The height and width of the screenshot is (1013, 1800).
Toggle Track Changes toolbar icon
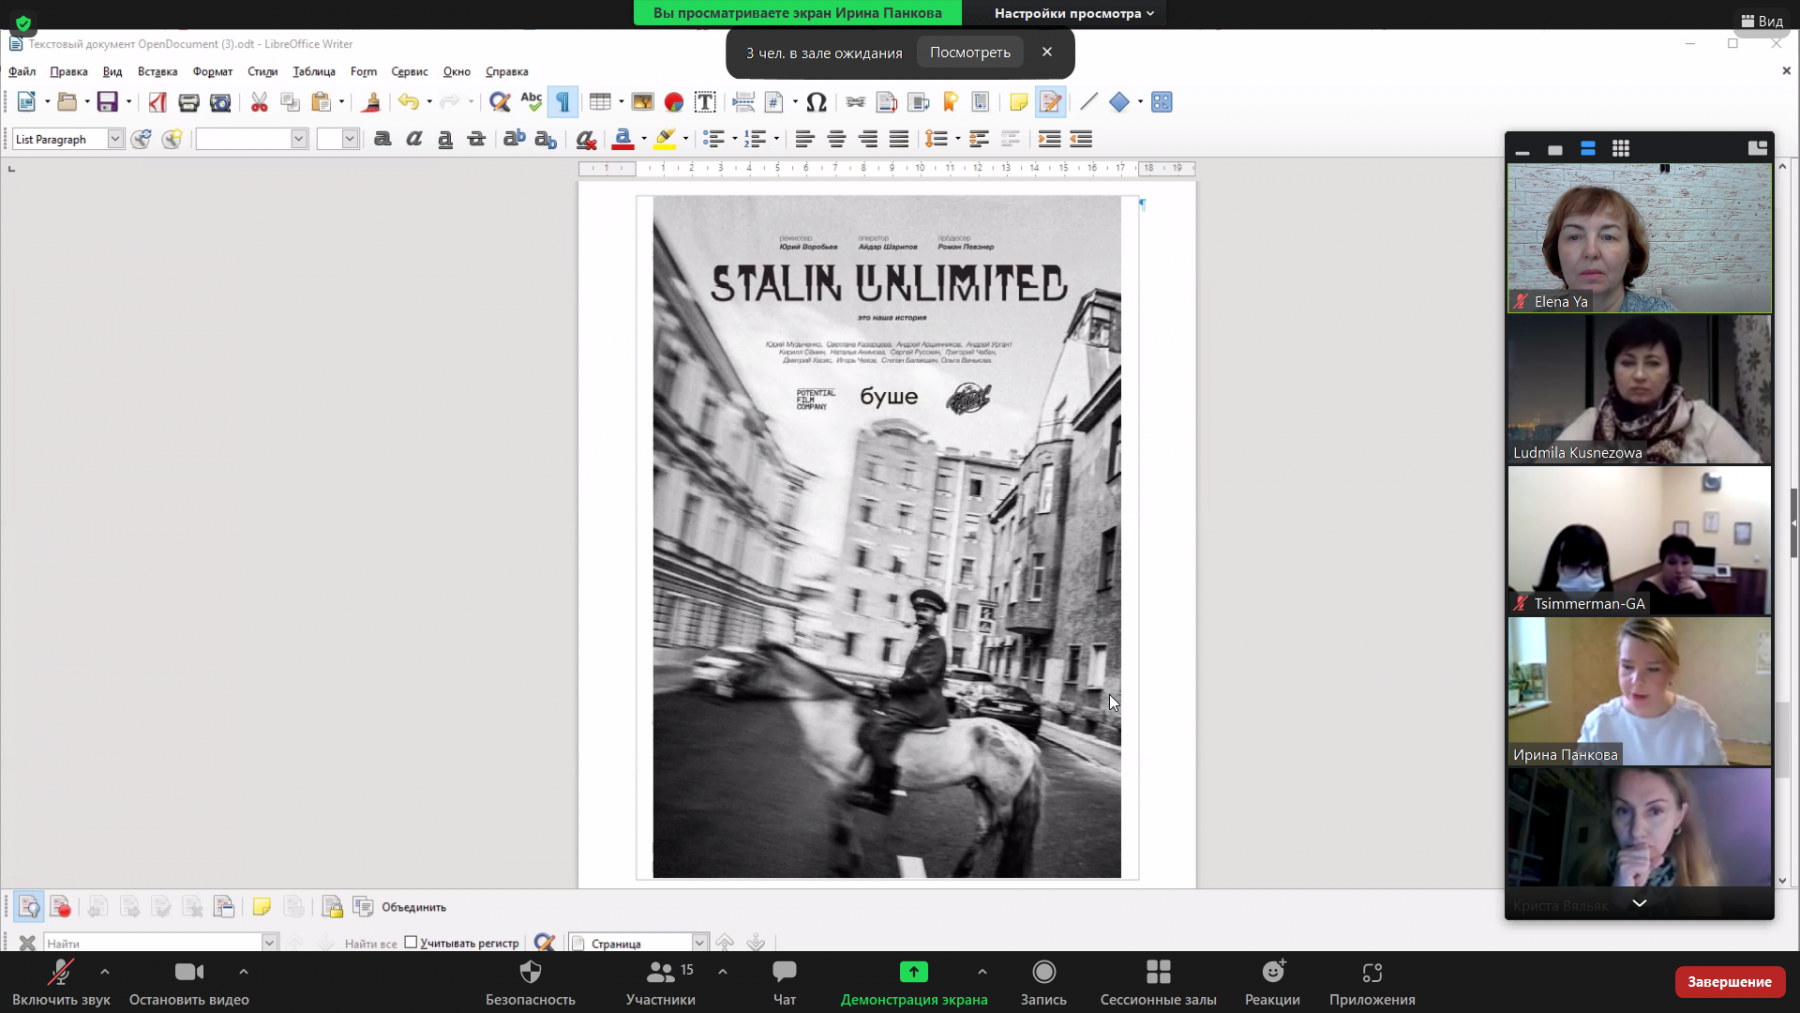[1050, 102]
